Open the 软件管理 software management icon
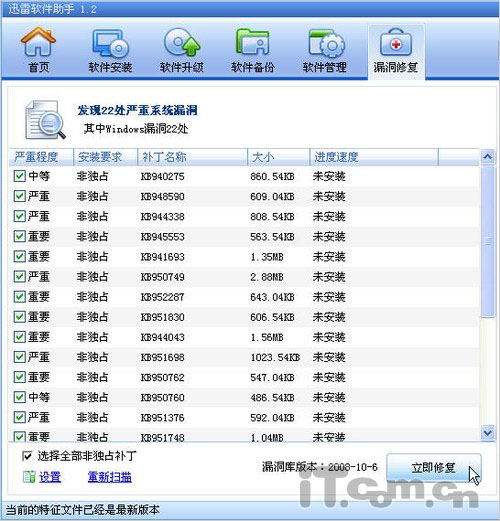Viewport: 500px width, 521px height. (326, 43)
